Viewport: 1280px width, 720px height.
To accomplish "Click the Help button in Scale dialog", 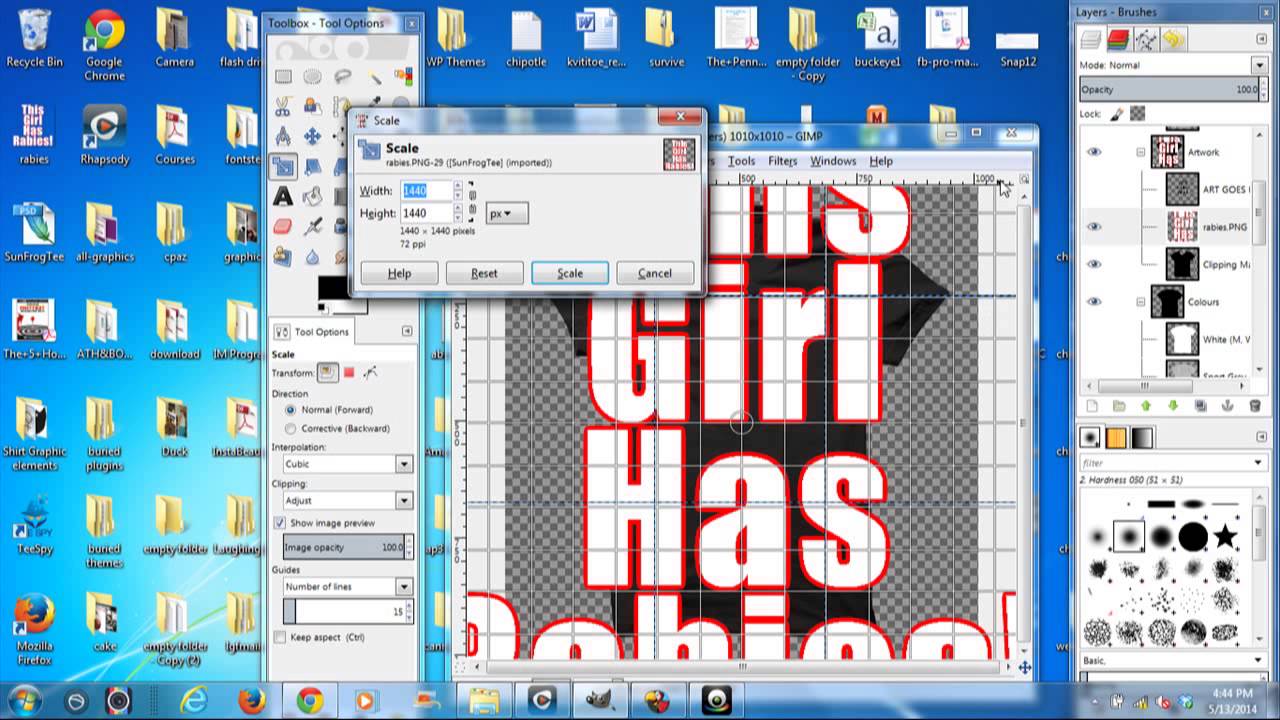I will point(399,273).
